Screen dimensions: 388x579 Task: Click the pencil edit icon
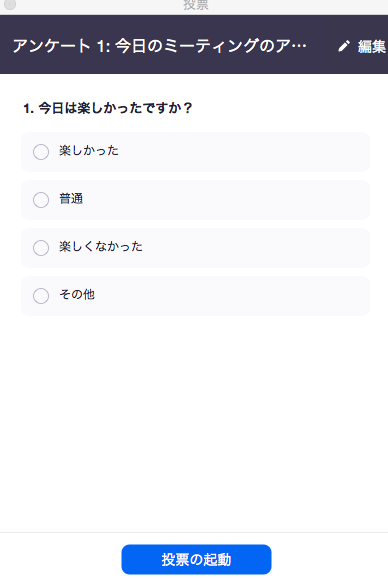(344, 46)
